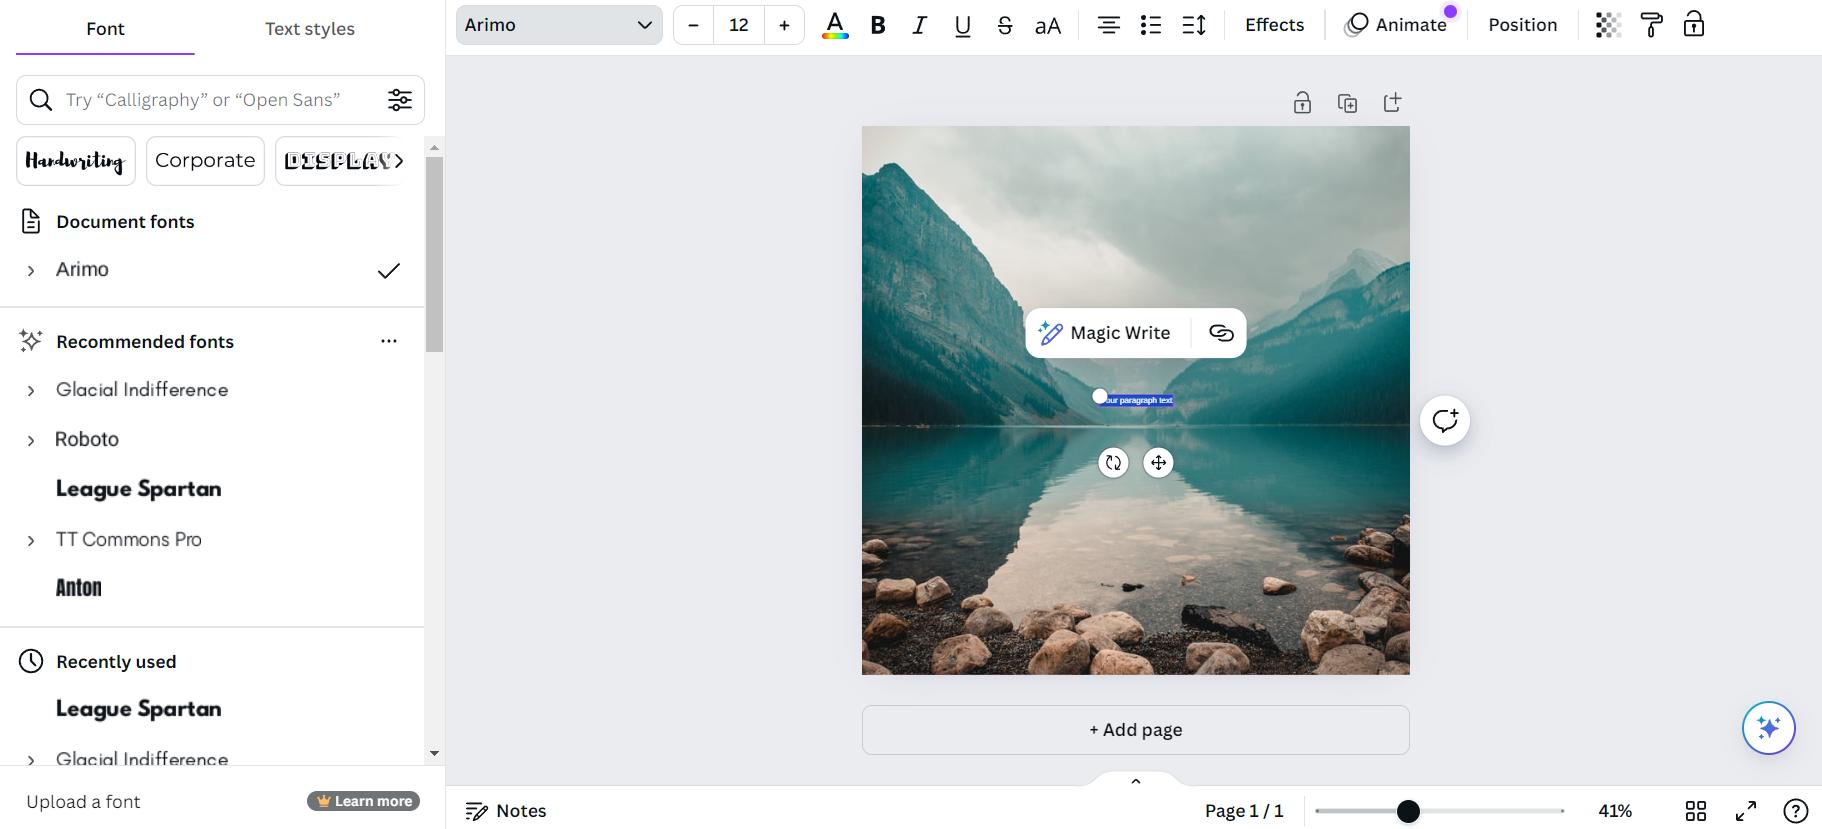Click the zoom slider handle
1822x829 pixels.
(1408, 811)
